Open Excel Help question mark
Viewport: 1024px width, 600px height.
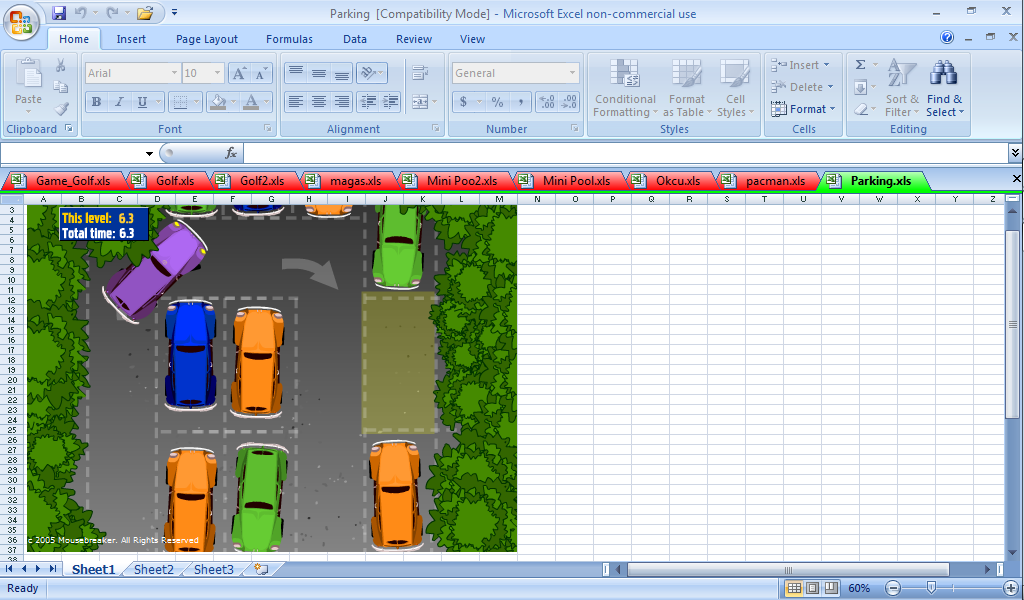pos(947,37)
